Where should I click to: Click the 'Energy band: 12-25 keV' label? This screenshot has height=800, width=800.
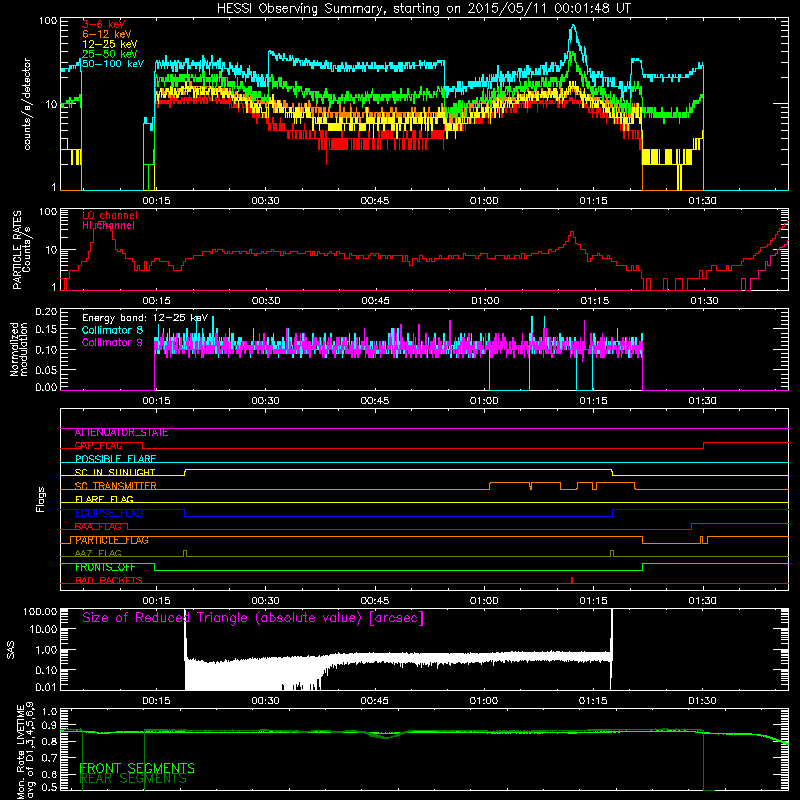(x=145, y=318)
